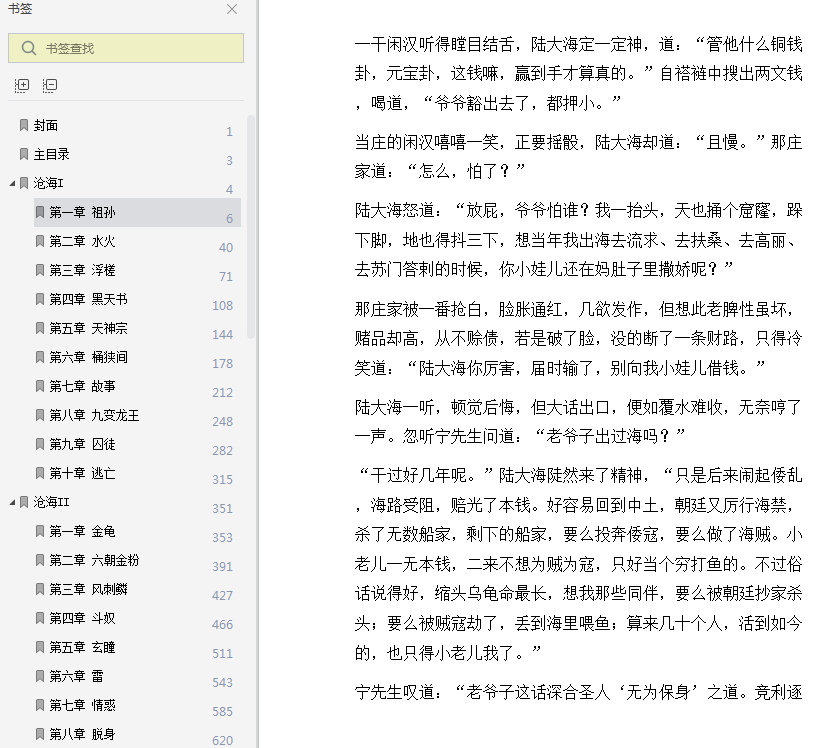The width and height of the screenshot is (835, 748).
Task: Click the search magnifier icon
Action: 29,48
